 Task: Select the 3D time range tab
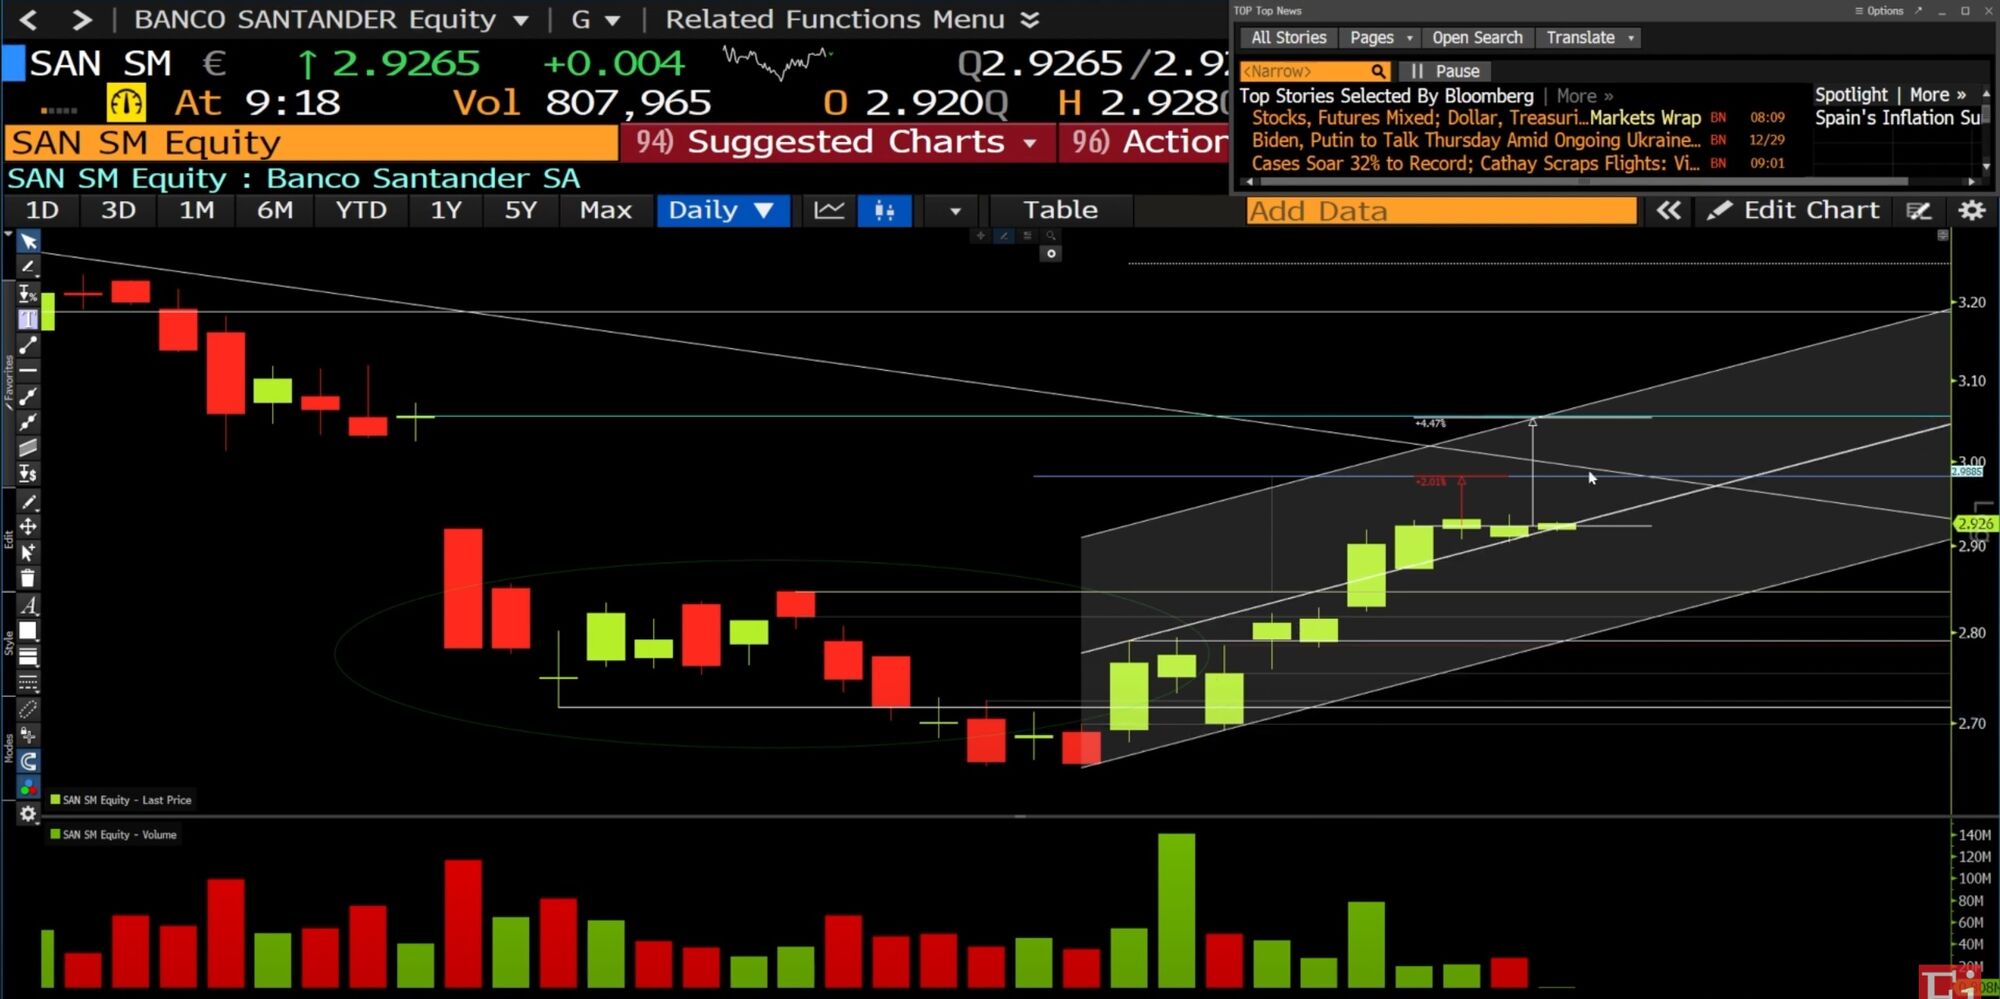pos(118,210)
